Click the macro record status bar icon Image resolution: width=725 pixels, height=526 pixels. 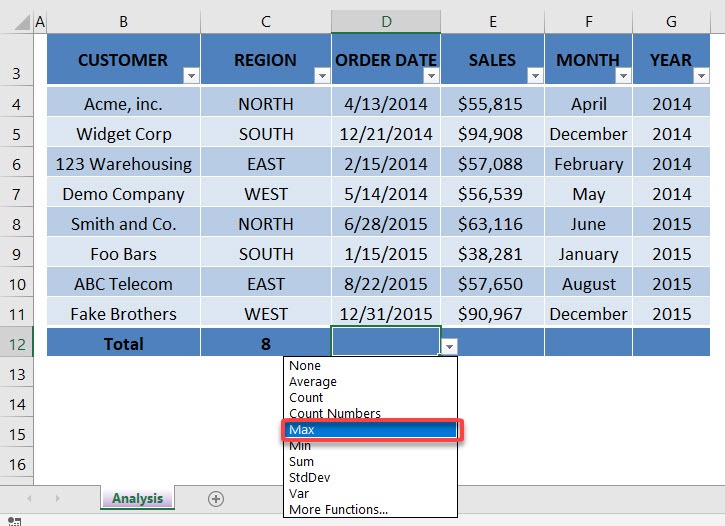click(x=14, y=521)
